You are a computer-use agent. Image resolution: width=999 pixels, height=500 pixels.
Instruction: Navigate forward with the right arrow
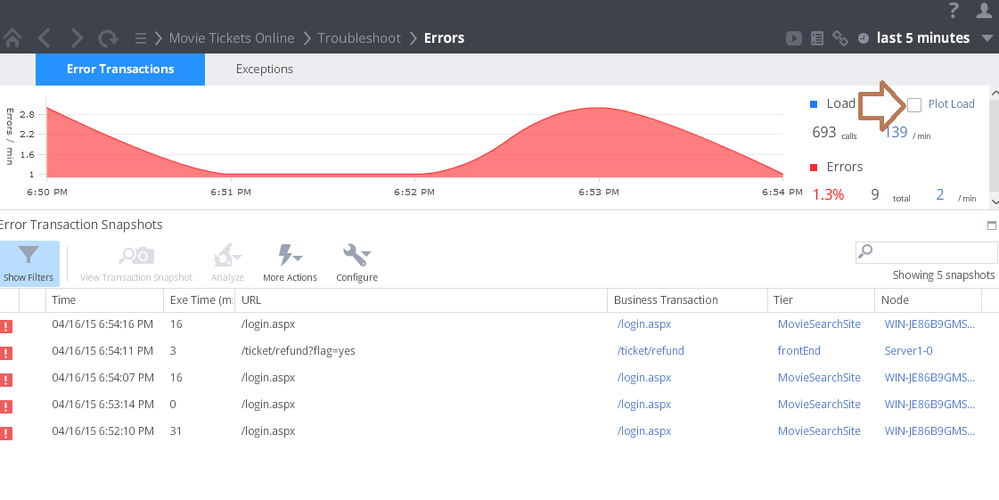[x=77, y=38]
